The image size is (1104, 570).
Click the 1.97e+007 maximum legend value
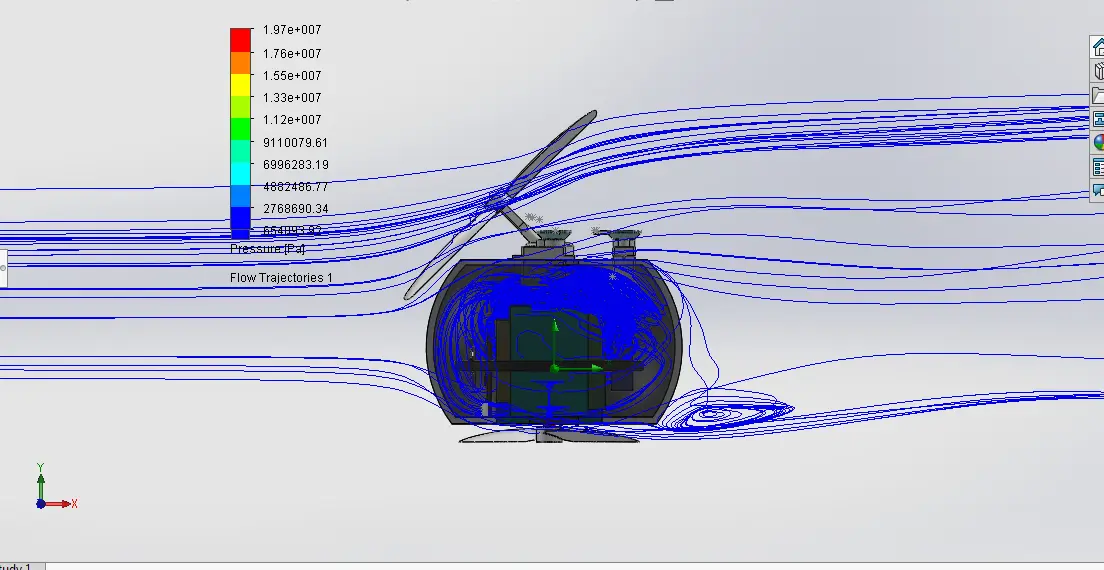[x=292, y=31]
